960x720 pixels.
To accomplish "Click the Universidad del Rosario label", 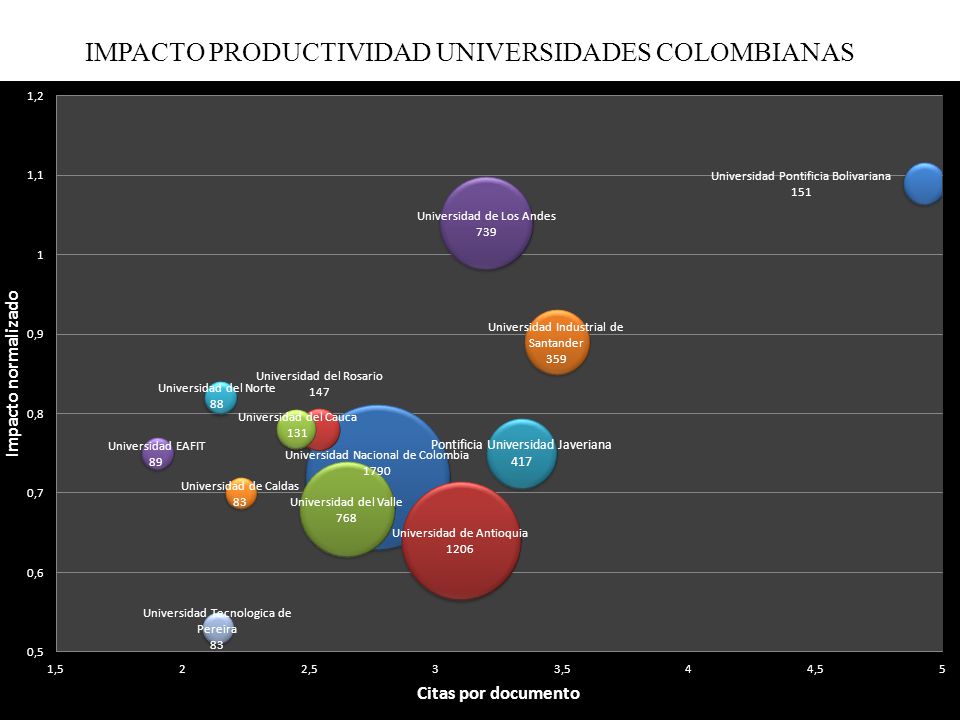I will pos(319,376).
